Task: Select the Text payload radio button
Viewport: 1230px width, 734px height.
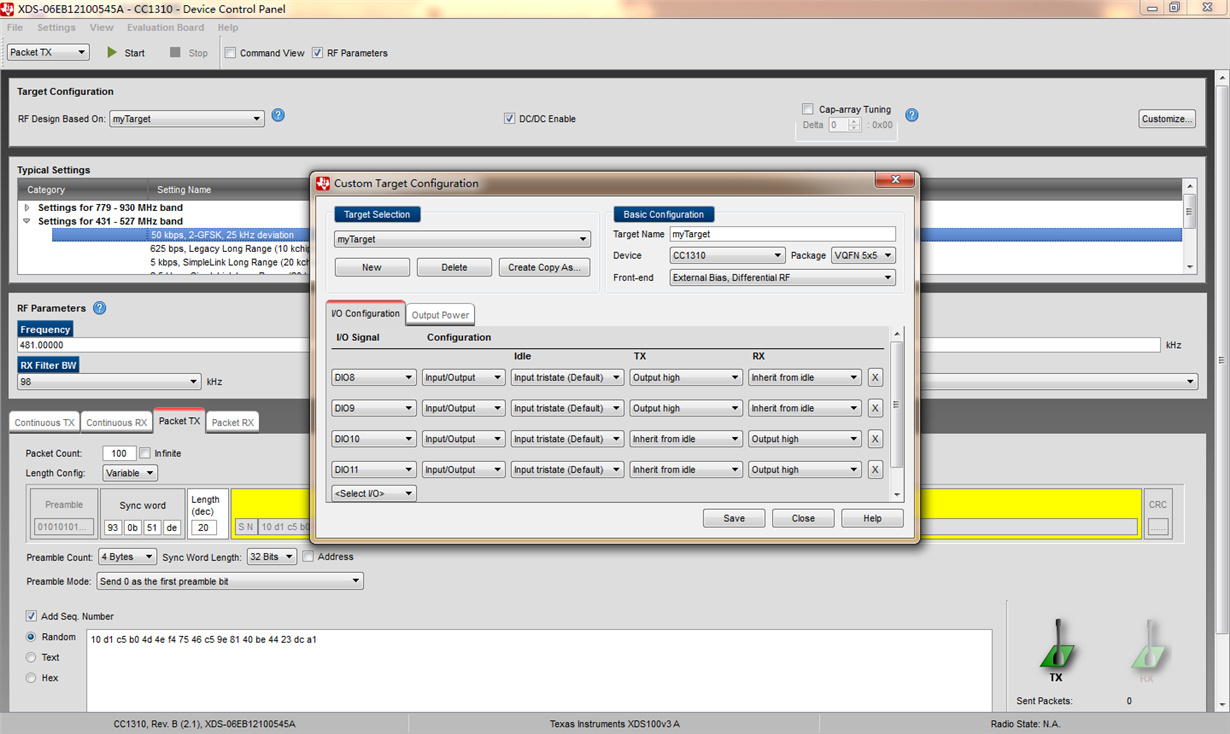Action: (x=31, y=658)
